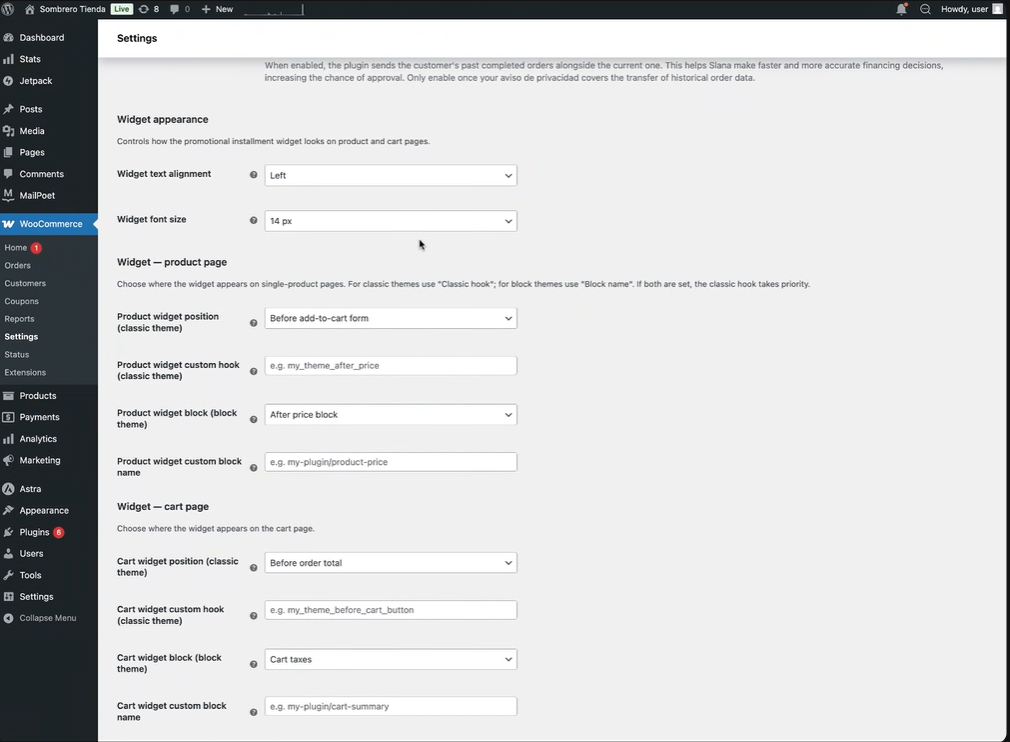Click the Payments dollar icon
Viewport: 1010px width, 742px height.
[x=8, y=417]
